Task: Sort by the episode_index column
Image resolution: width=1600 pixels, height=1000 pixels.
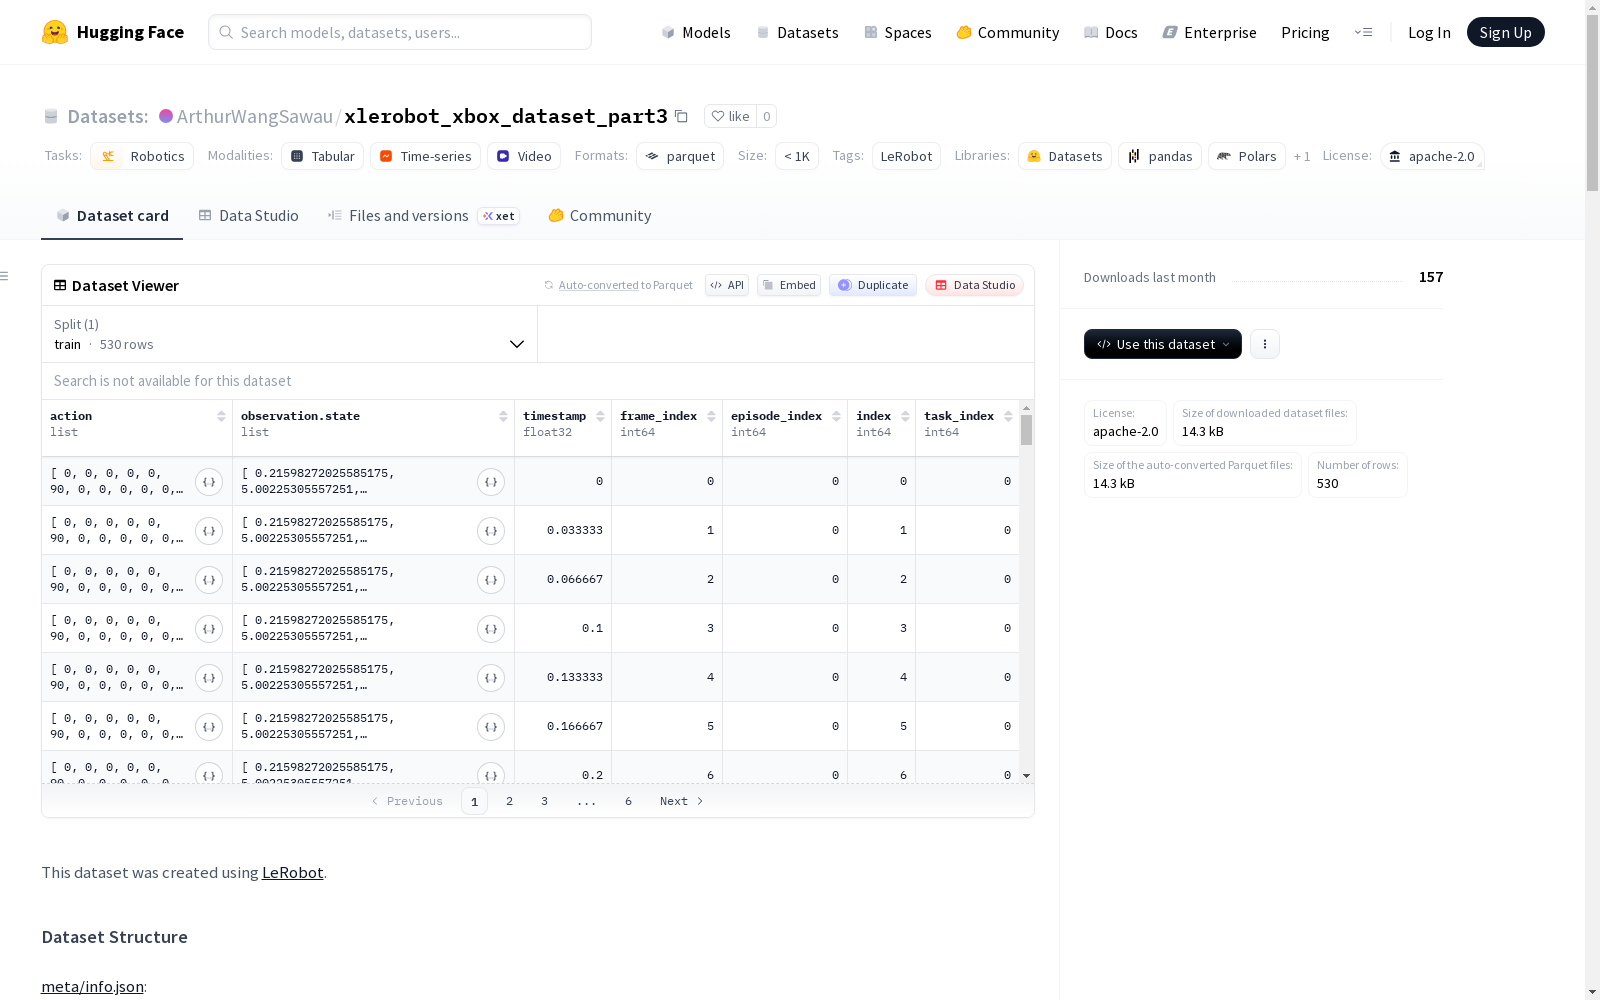Action: click(x=836, y=416)
